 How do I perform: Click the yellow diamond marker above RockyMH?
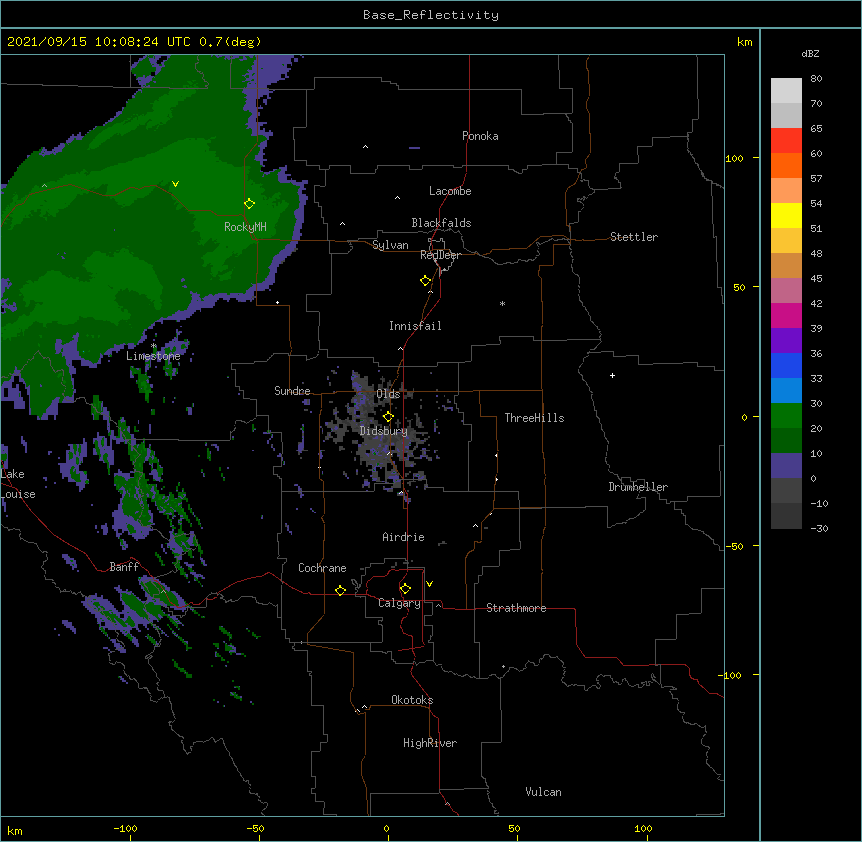(x=250, y=204)
